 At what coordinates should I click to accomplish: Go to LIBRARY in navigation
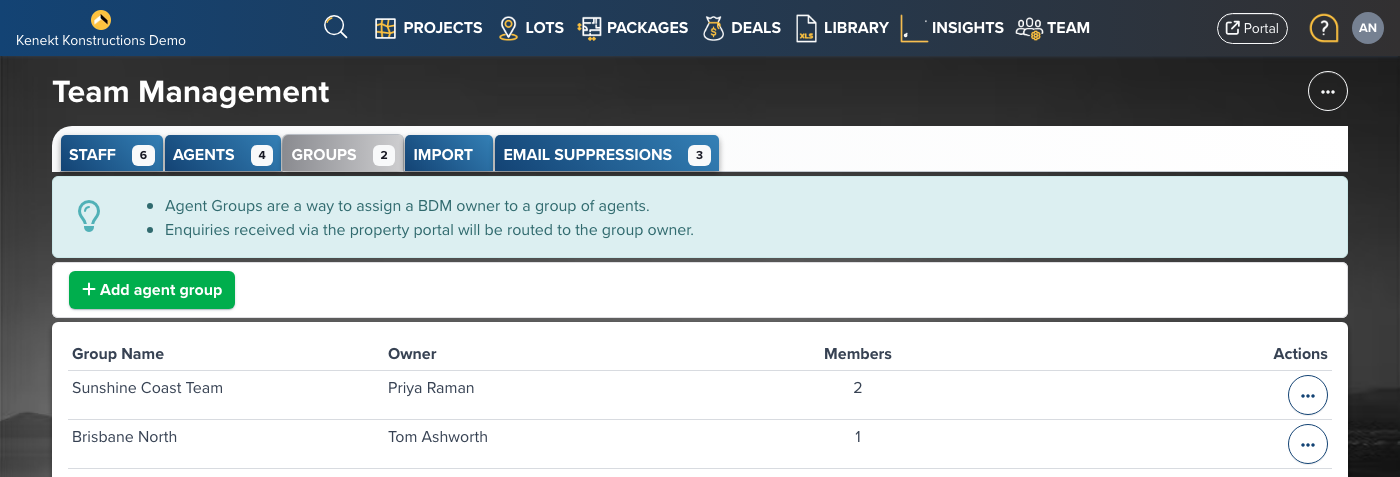(856, 28)
